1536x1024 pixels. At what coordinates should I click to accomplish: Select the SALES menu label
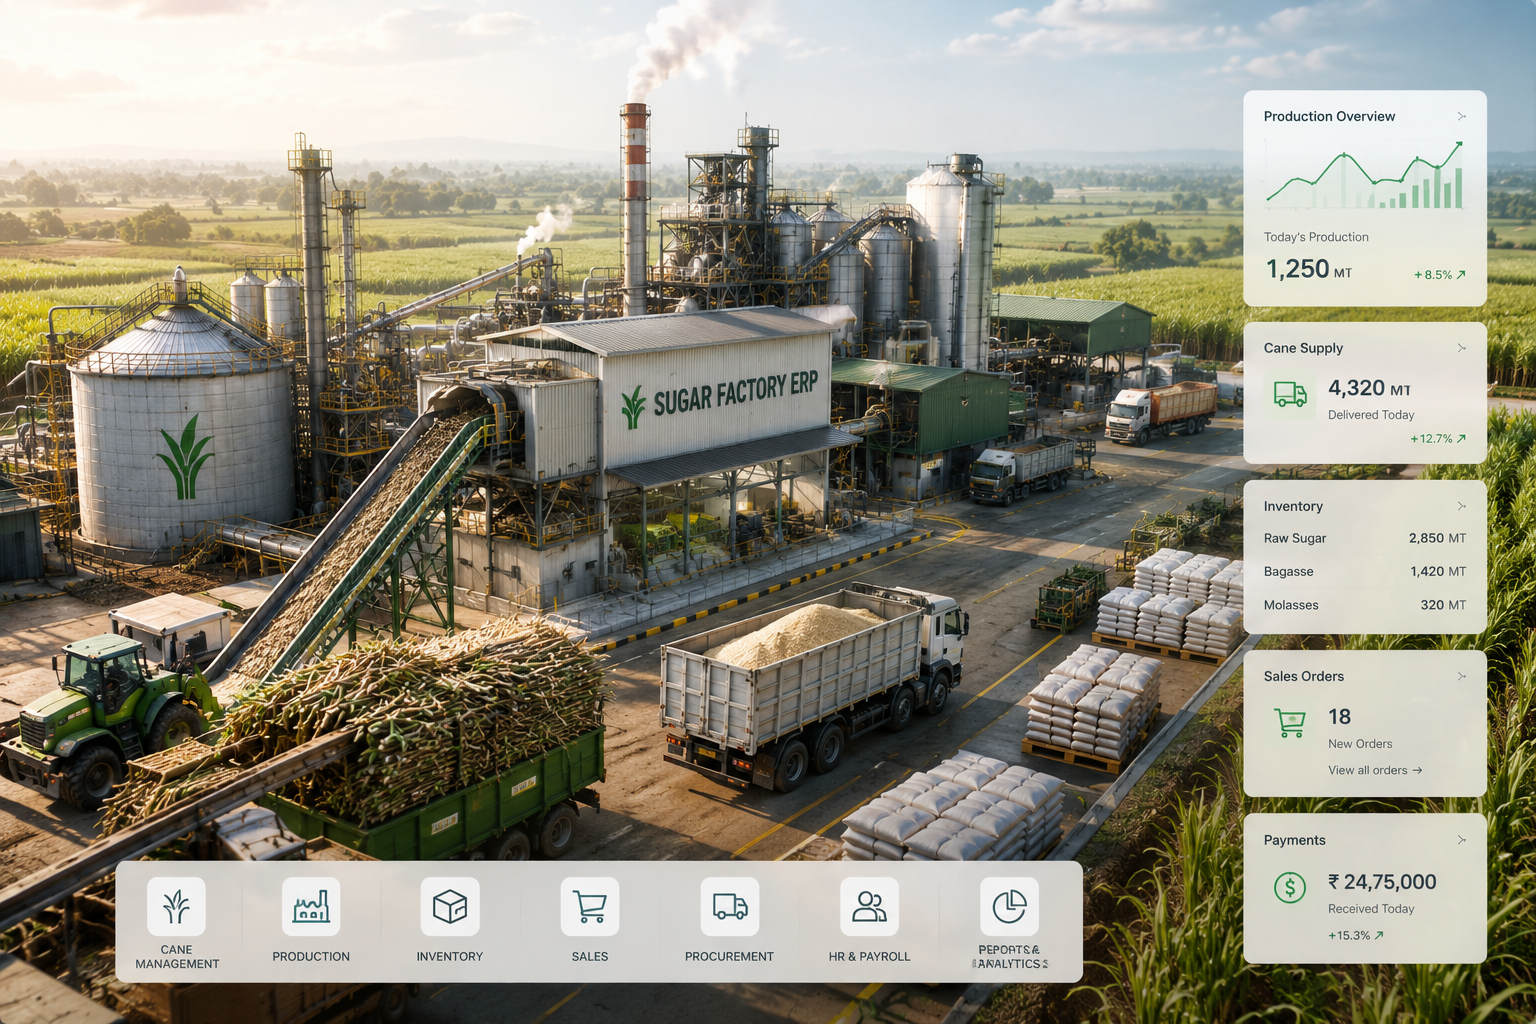click(x=590, y=957)
